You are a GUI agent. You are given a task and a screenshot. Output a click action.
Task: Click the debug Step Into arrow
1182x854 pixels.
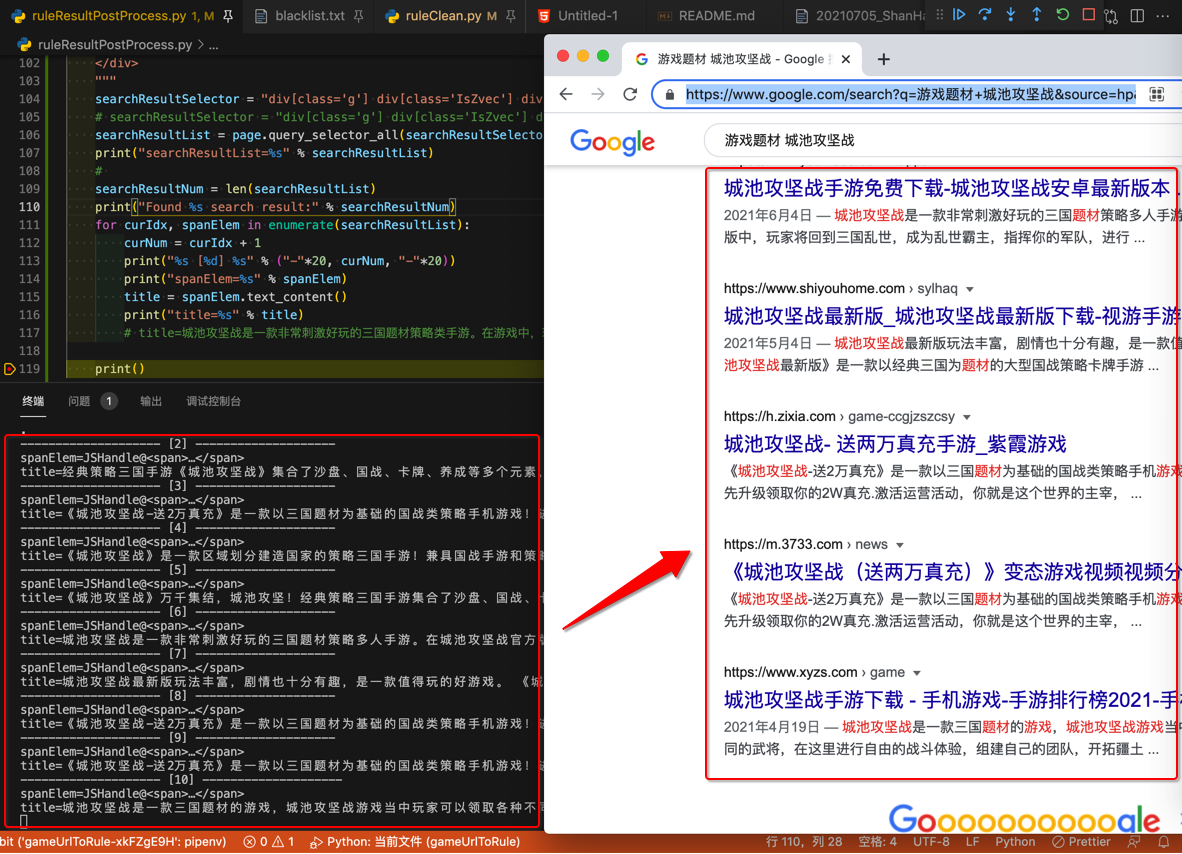(1011, 15)
